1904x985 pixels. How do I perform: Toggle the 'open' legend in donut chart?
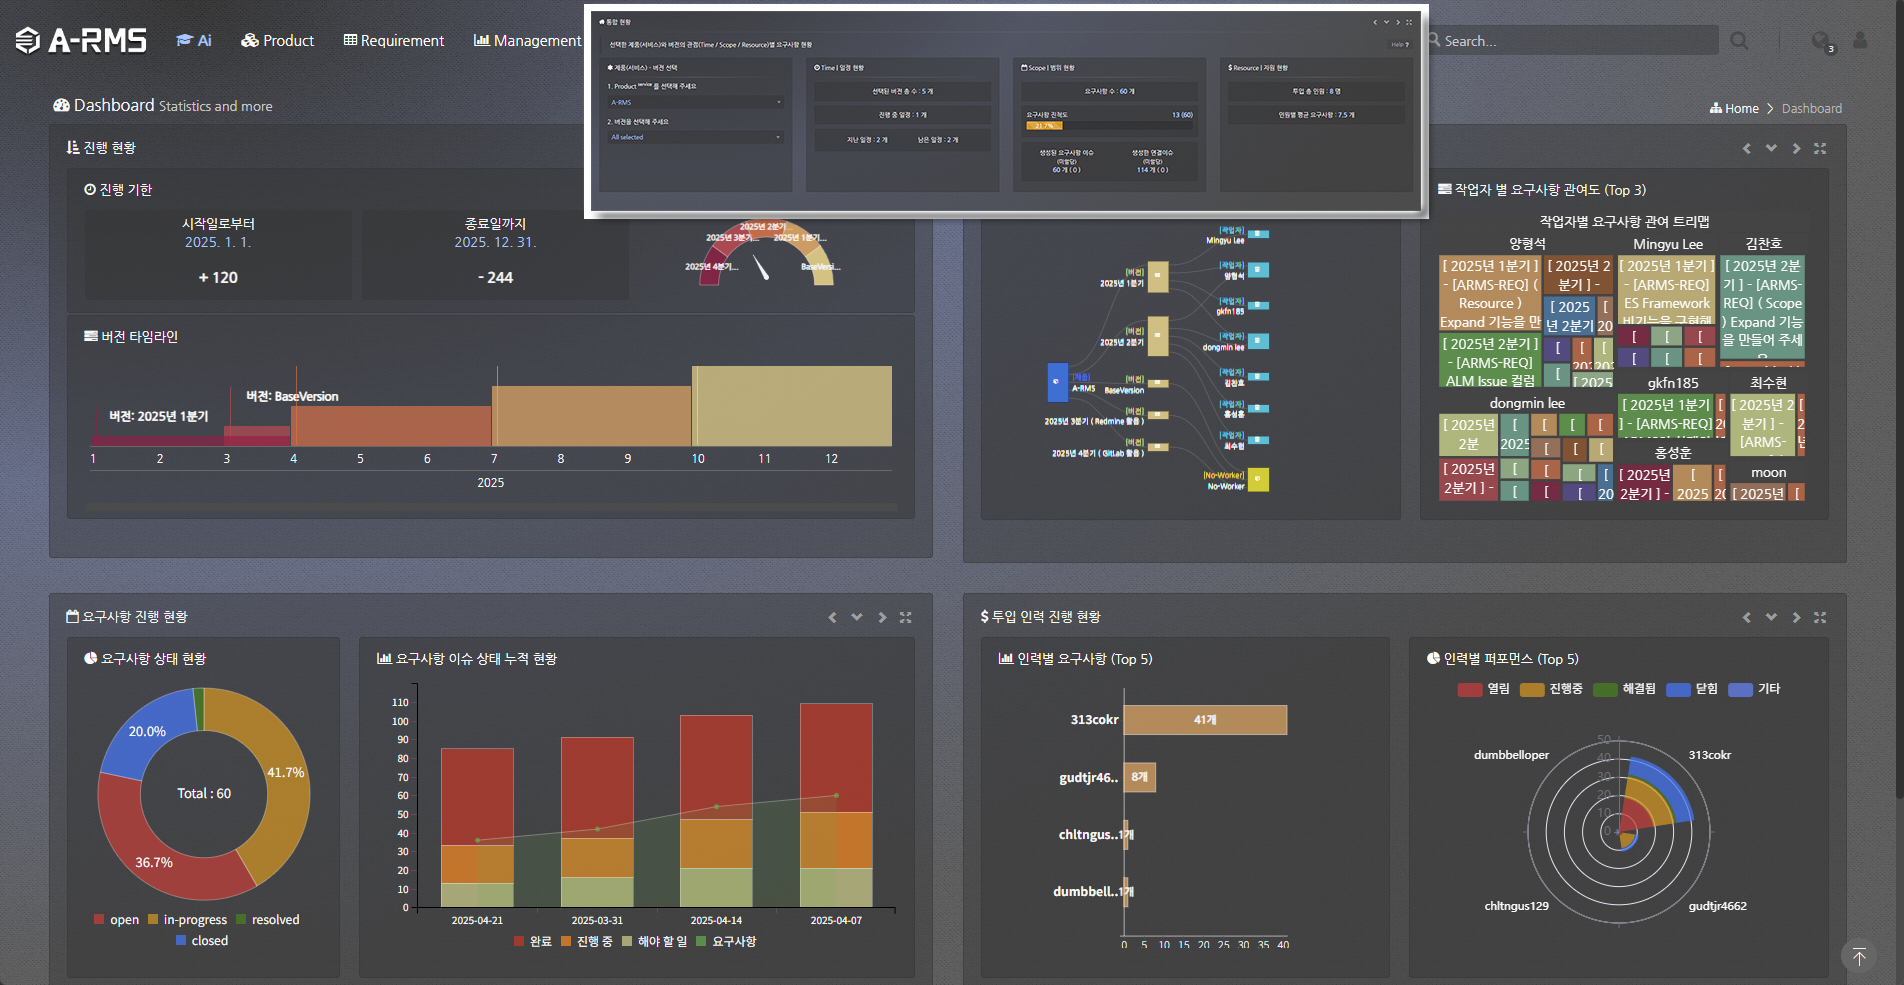116,920
